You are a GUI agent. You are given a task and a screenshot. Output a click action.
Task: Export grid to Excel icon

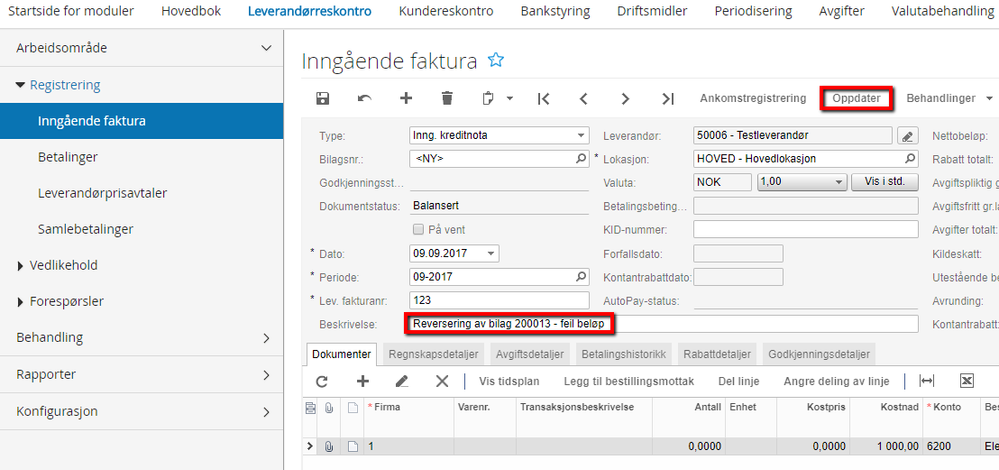[967, 381]
